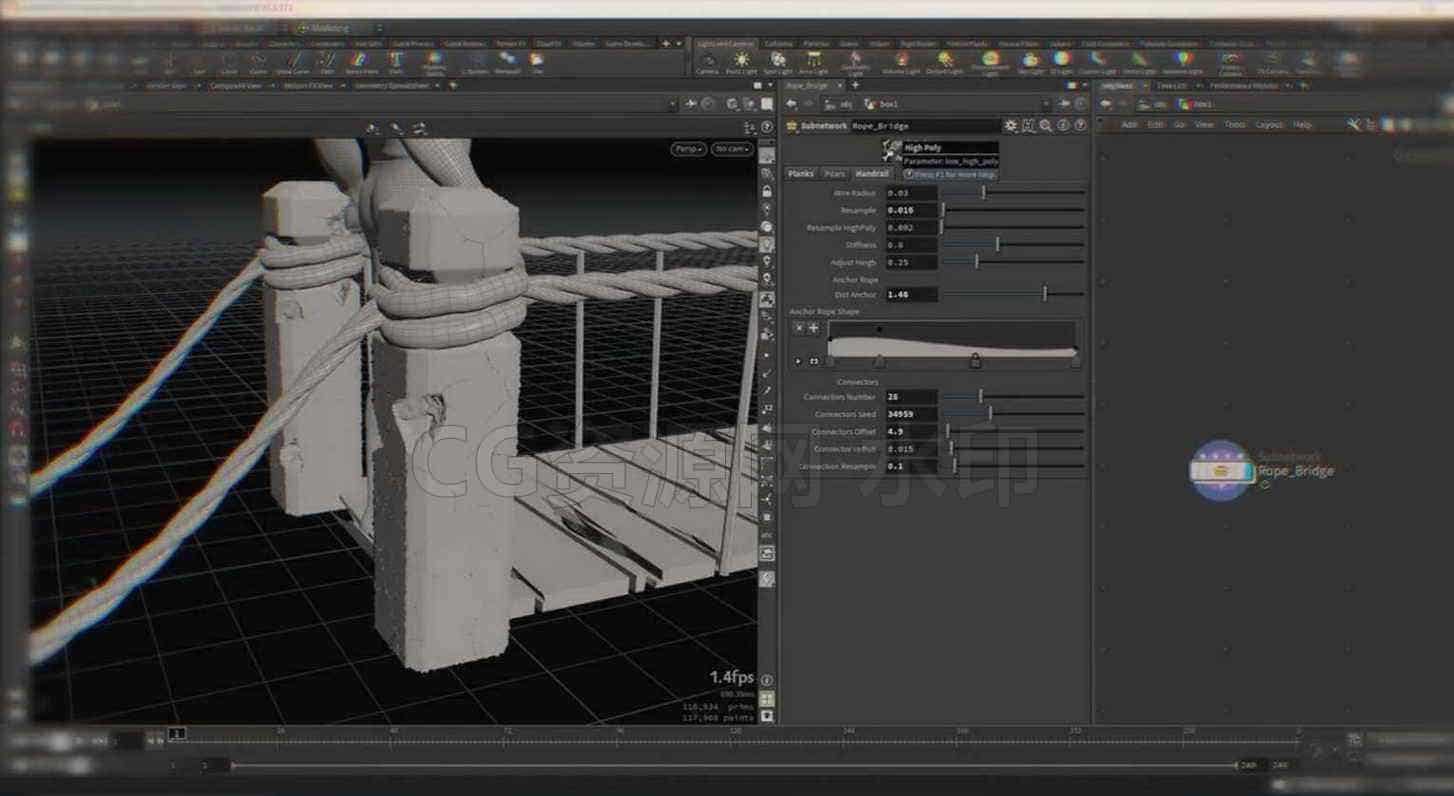The height and width of the screenshot is (796, 1454).
Task: Select the Spot Light shelf tool
Action: 777,62
